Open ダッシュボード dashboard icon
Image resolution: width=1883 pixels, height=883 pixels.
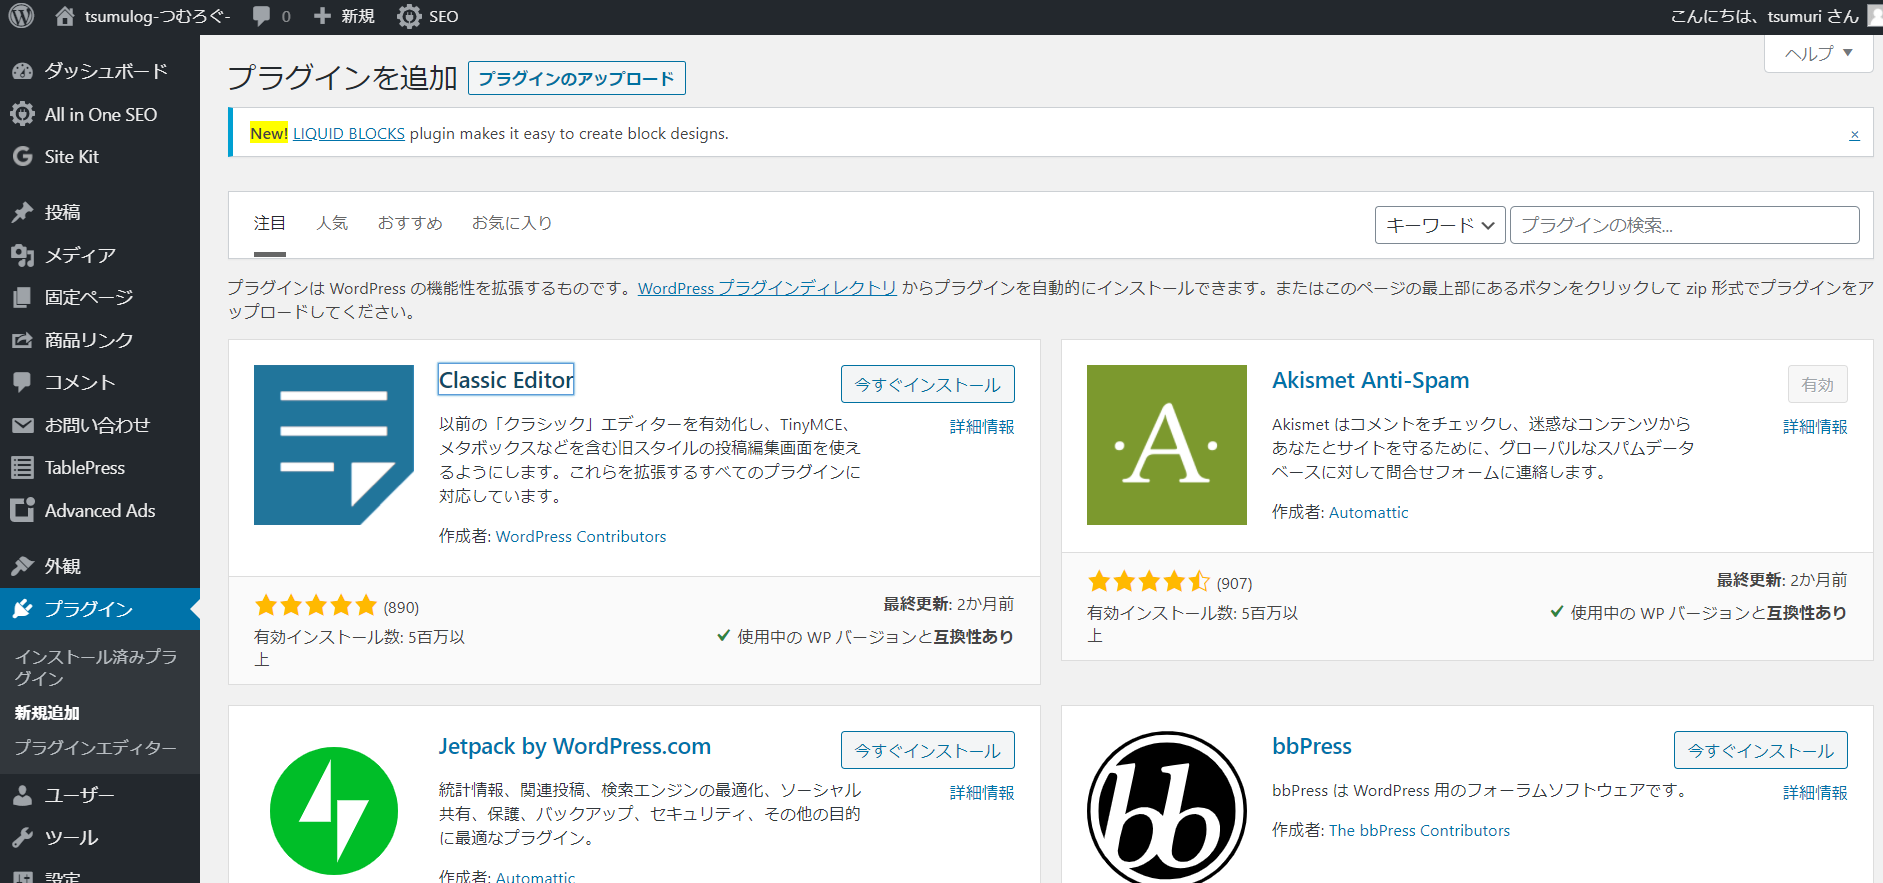point(22,71)
